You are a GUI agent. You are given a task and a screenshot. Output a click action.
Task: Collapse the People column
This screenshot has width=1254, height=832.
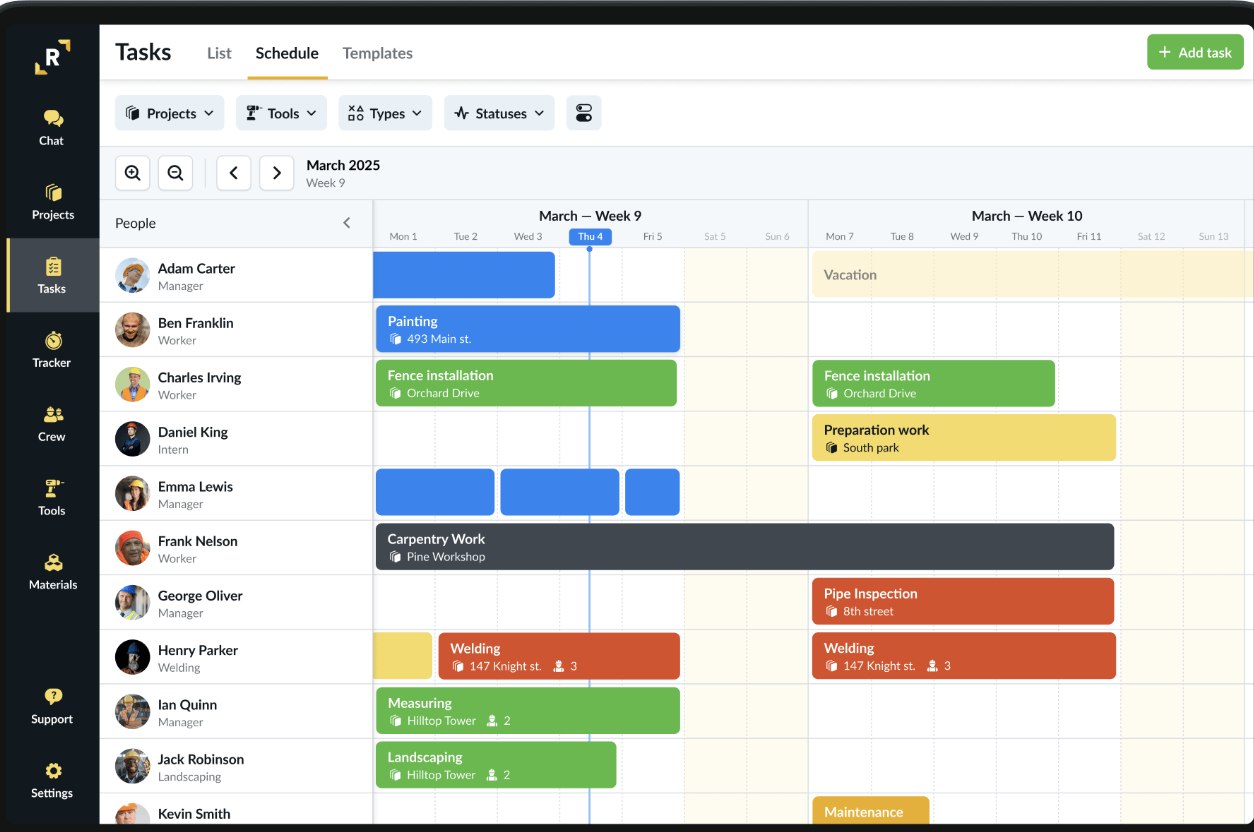point(347,223)
